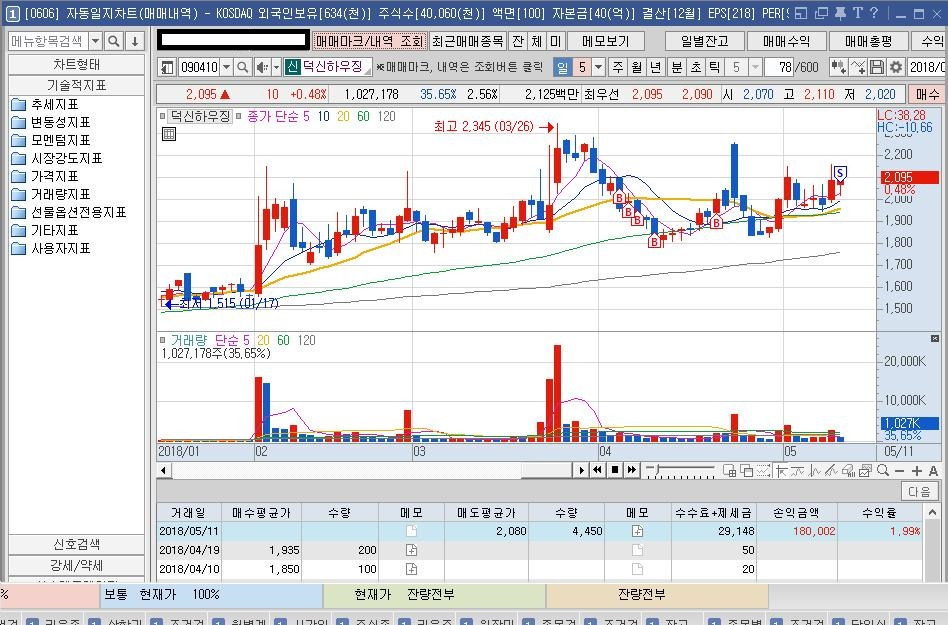Open the menu item search dropdown arrow

[96, 41]
